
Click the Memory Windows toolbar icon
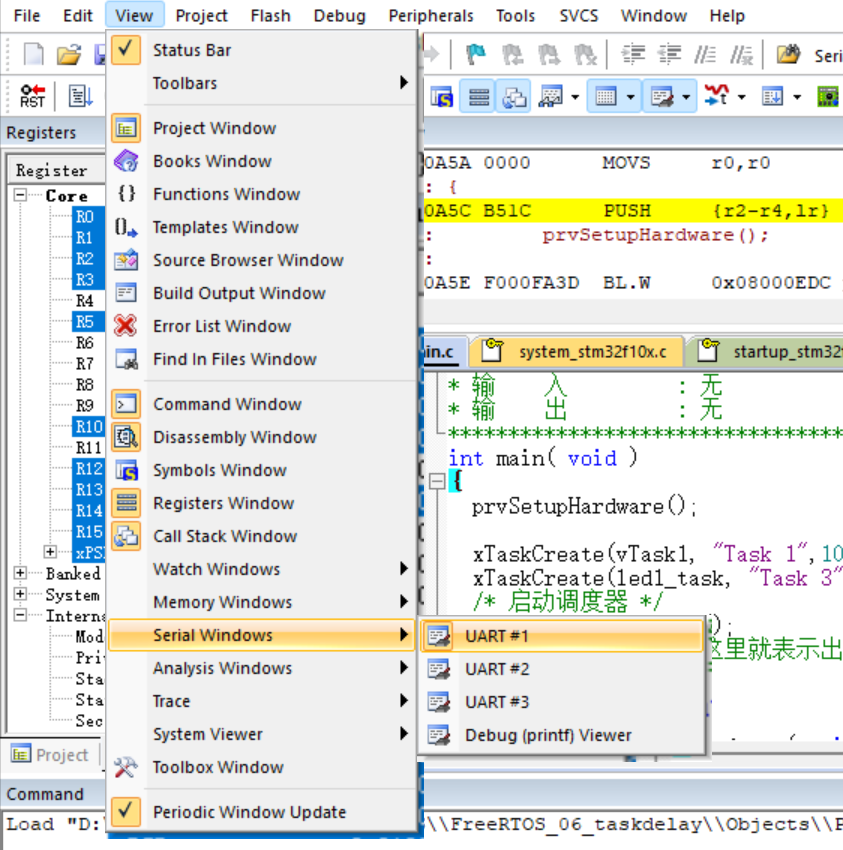click(x=605, y=96)
